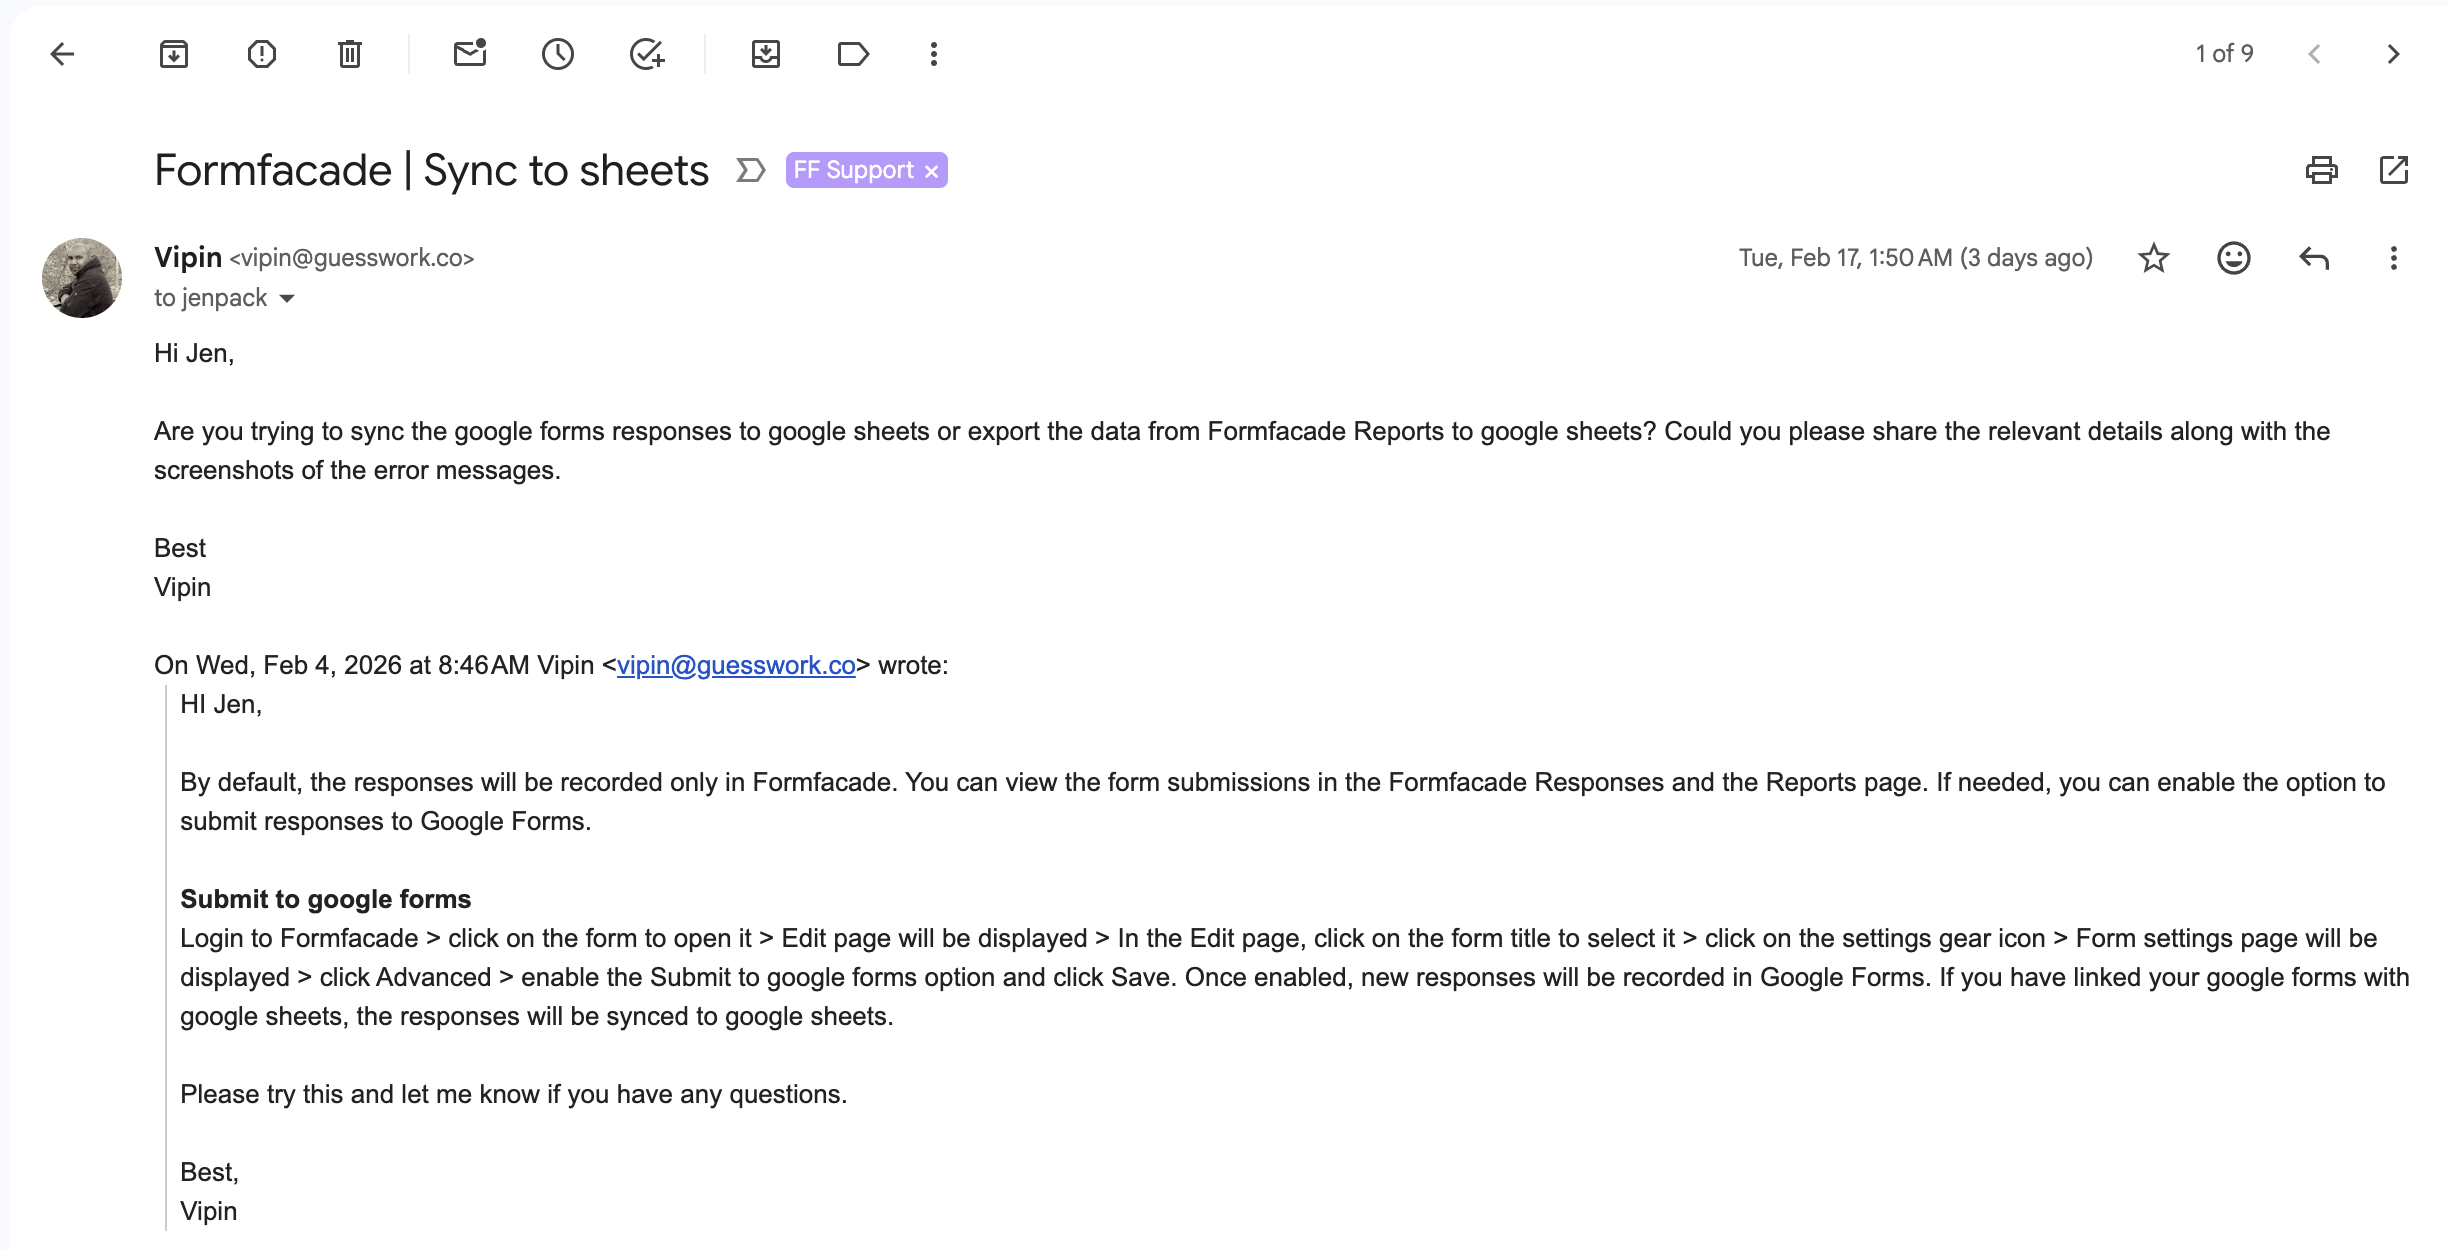This screenshot has height=1250, width=2448.
Task: Toggle the star on Vipin's message
Action: (x=2153, y=258)
